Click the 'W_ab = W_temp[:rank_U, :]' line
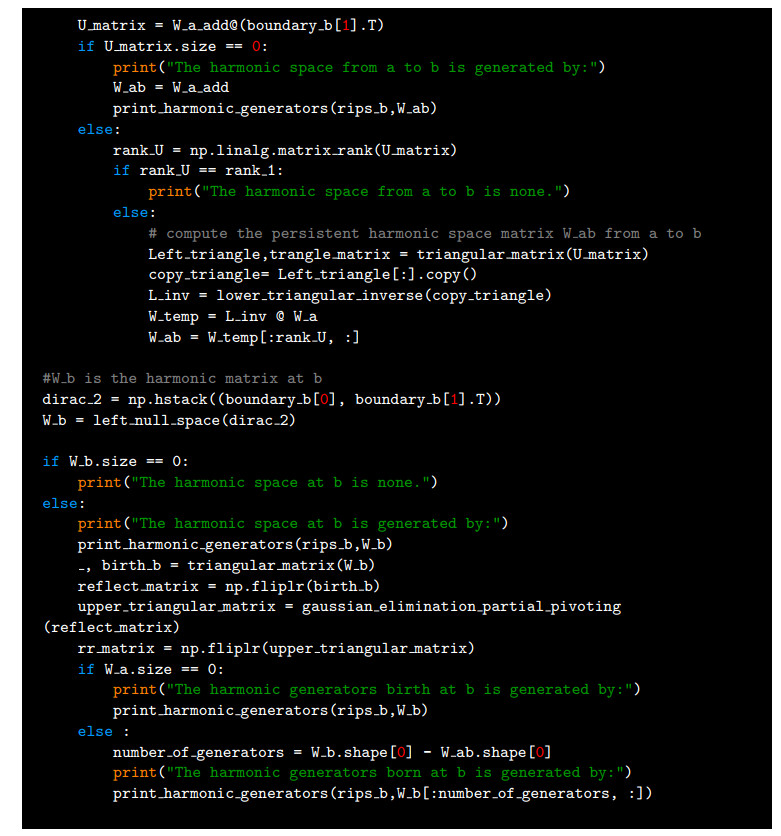Image resolution: width=781 pixels, height=836 pixels. (253, 337)
